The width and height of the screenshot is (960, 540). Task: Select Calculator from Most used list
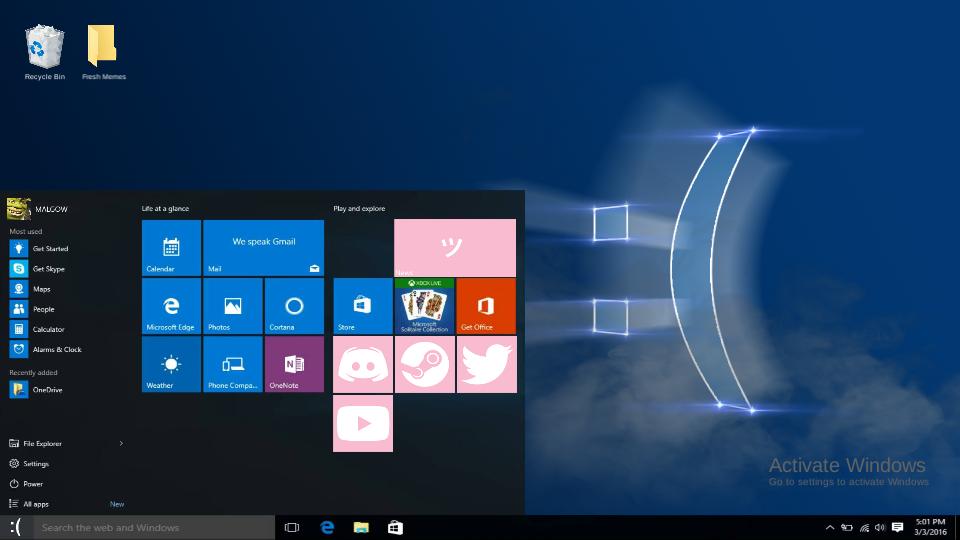[47, 329]
